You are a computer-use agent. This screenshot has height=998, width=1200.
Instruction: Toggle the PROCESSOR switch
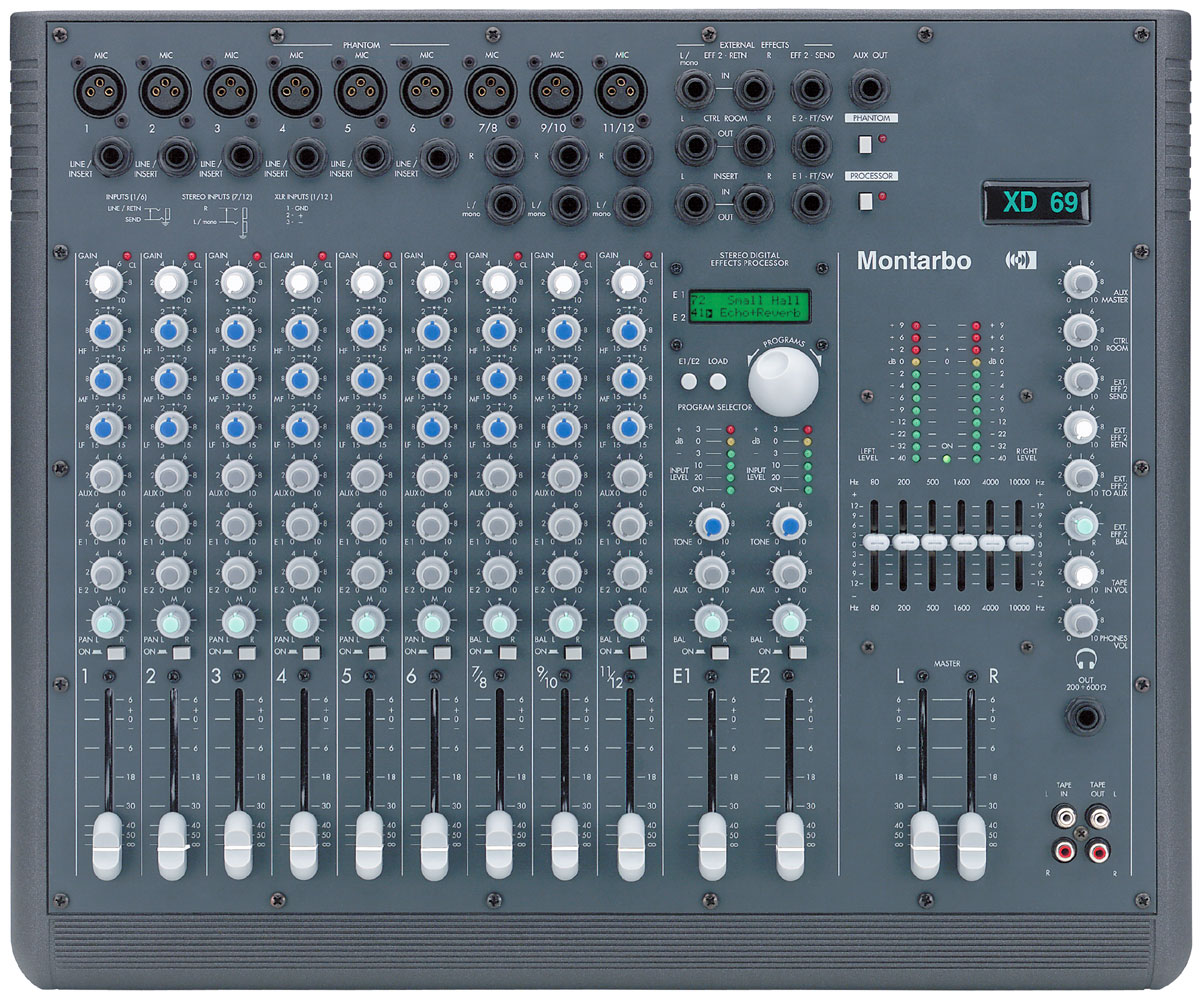coord(865,200)
